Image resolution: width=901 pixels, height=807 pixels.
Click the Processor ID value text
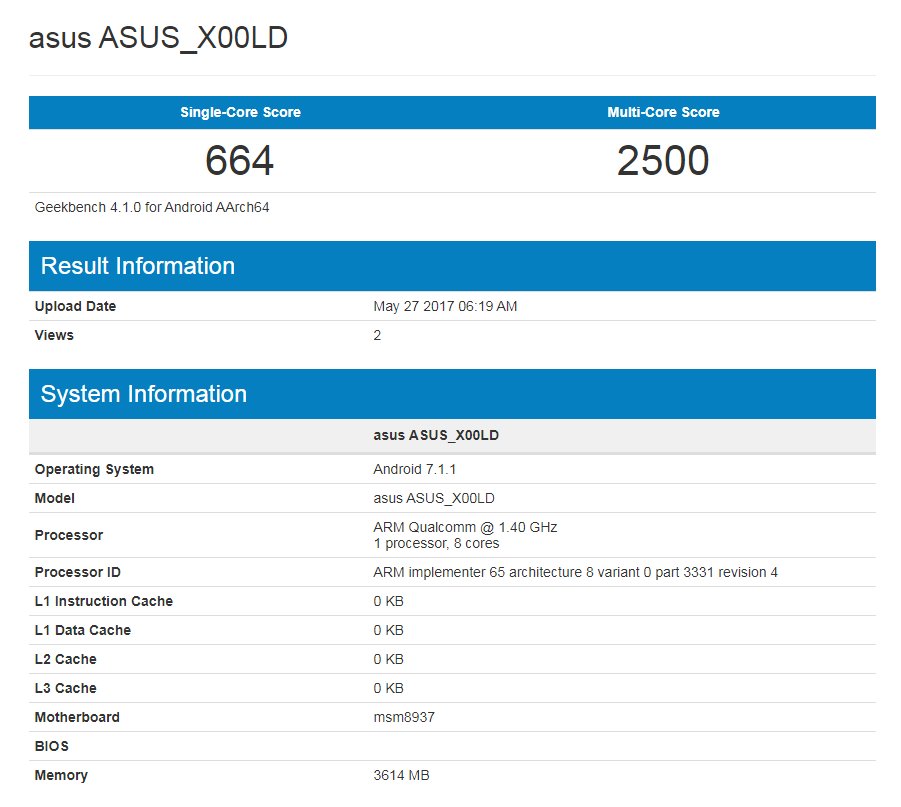(575, 572)
